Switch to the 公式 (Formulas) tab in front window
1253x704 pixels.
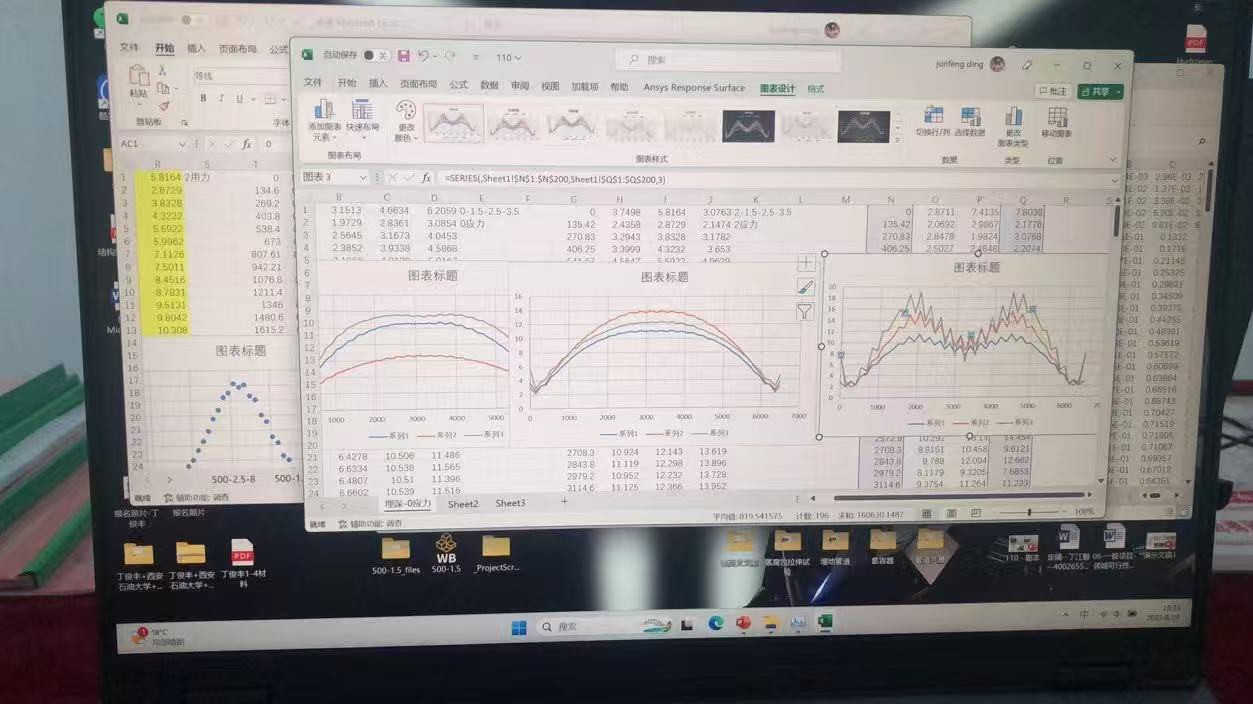click(458, 85)
